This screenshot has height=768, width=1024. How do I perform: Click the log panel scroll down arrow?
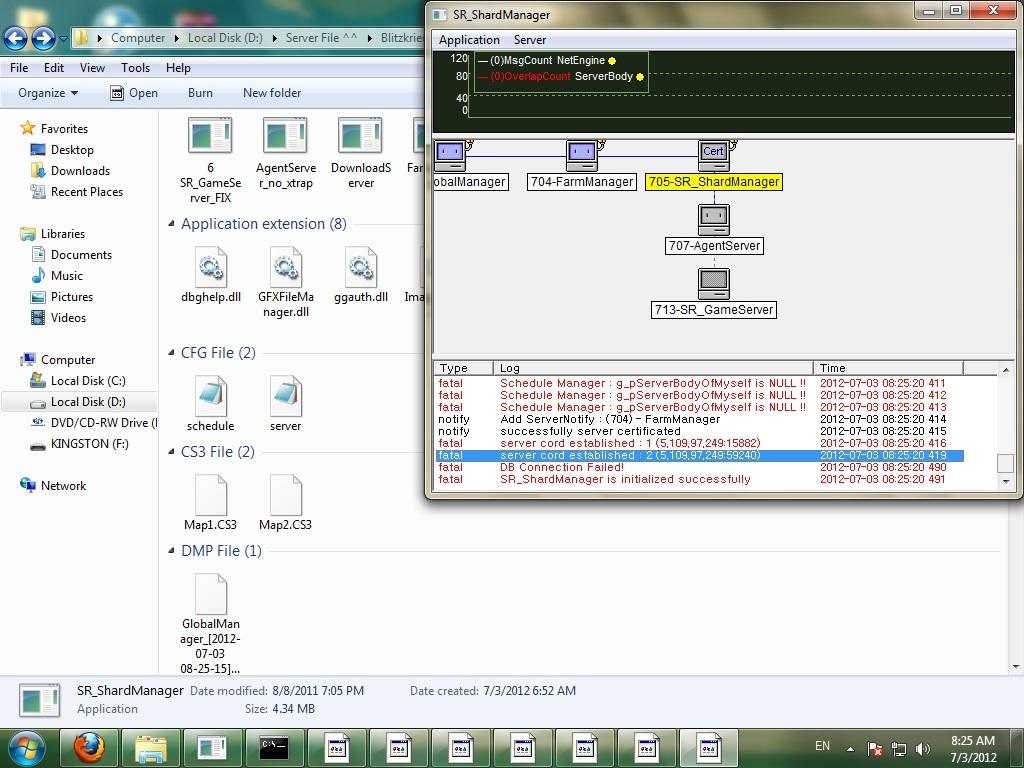(x=1006, y=482)
